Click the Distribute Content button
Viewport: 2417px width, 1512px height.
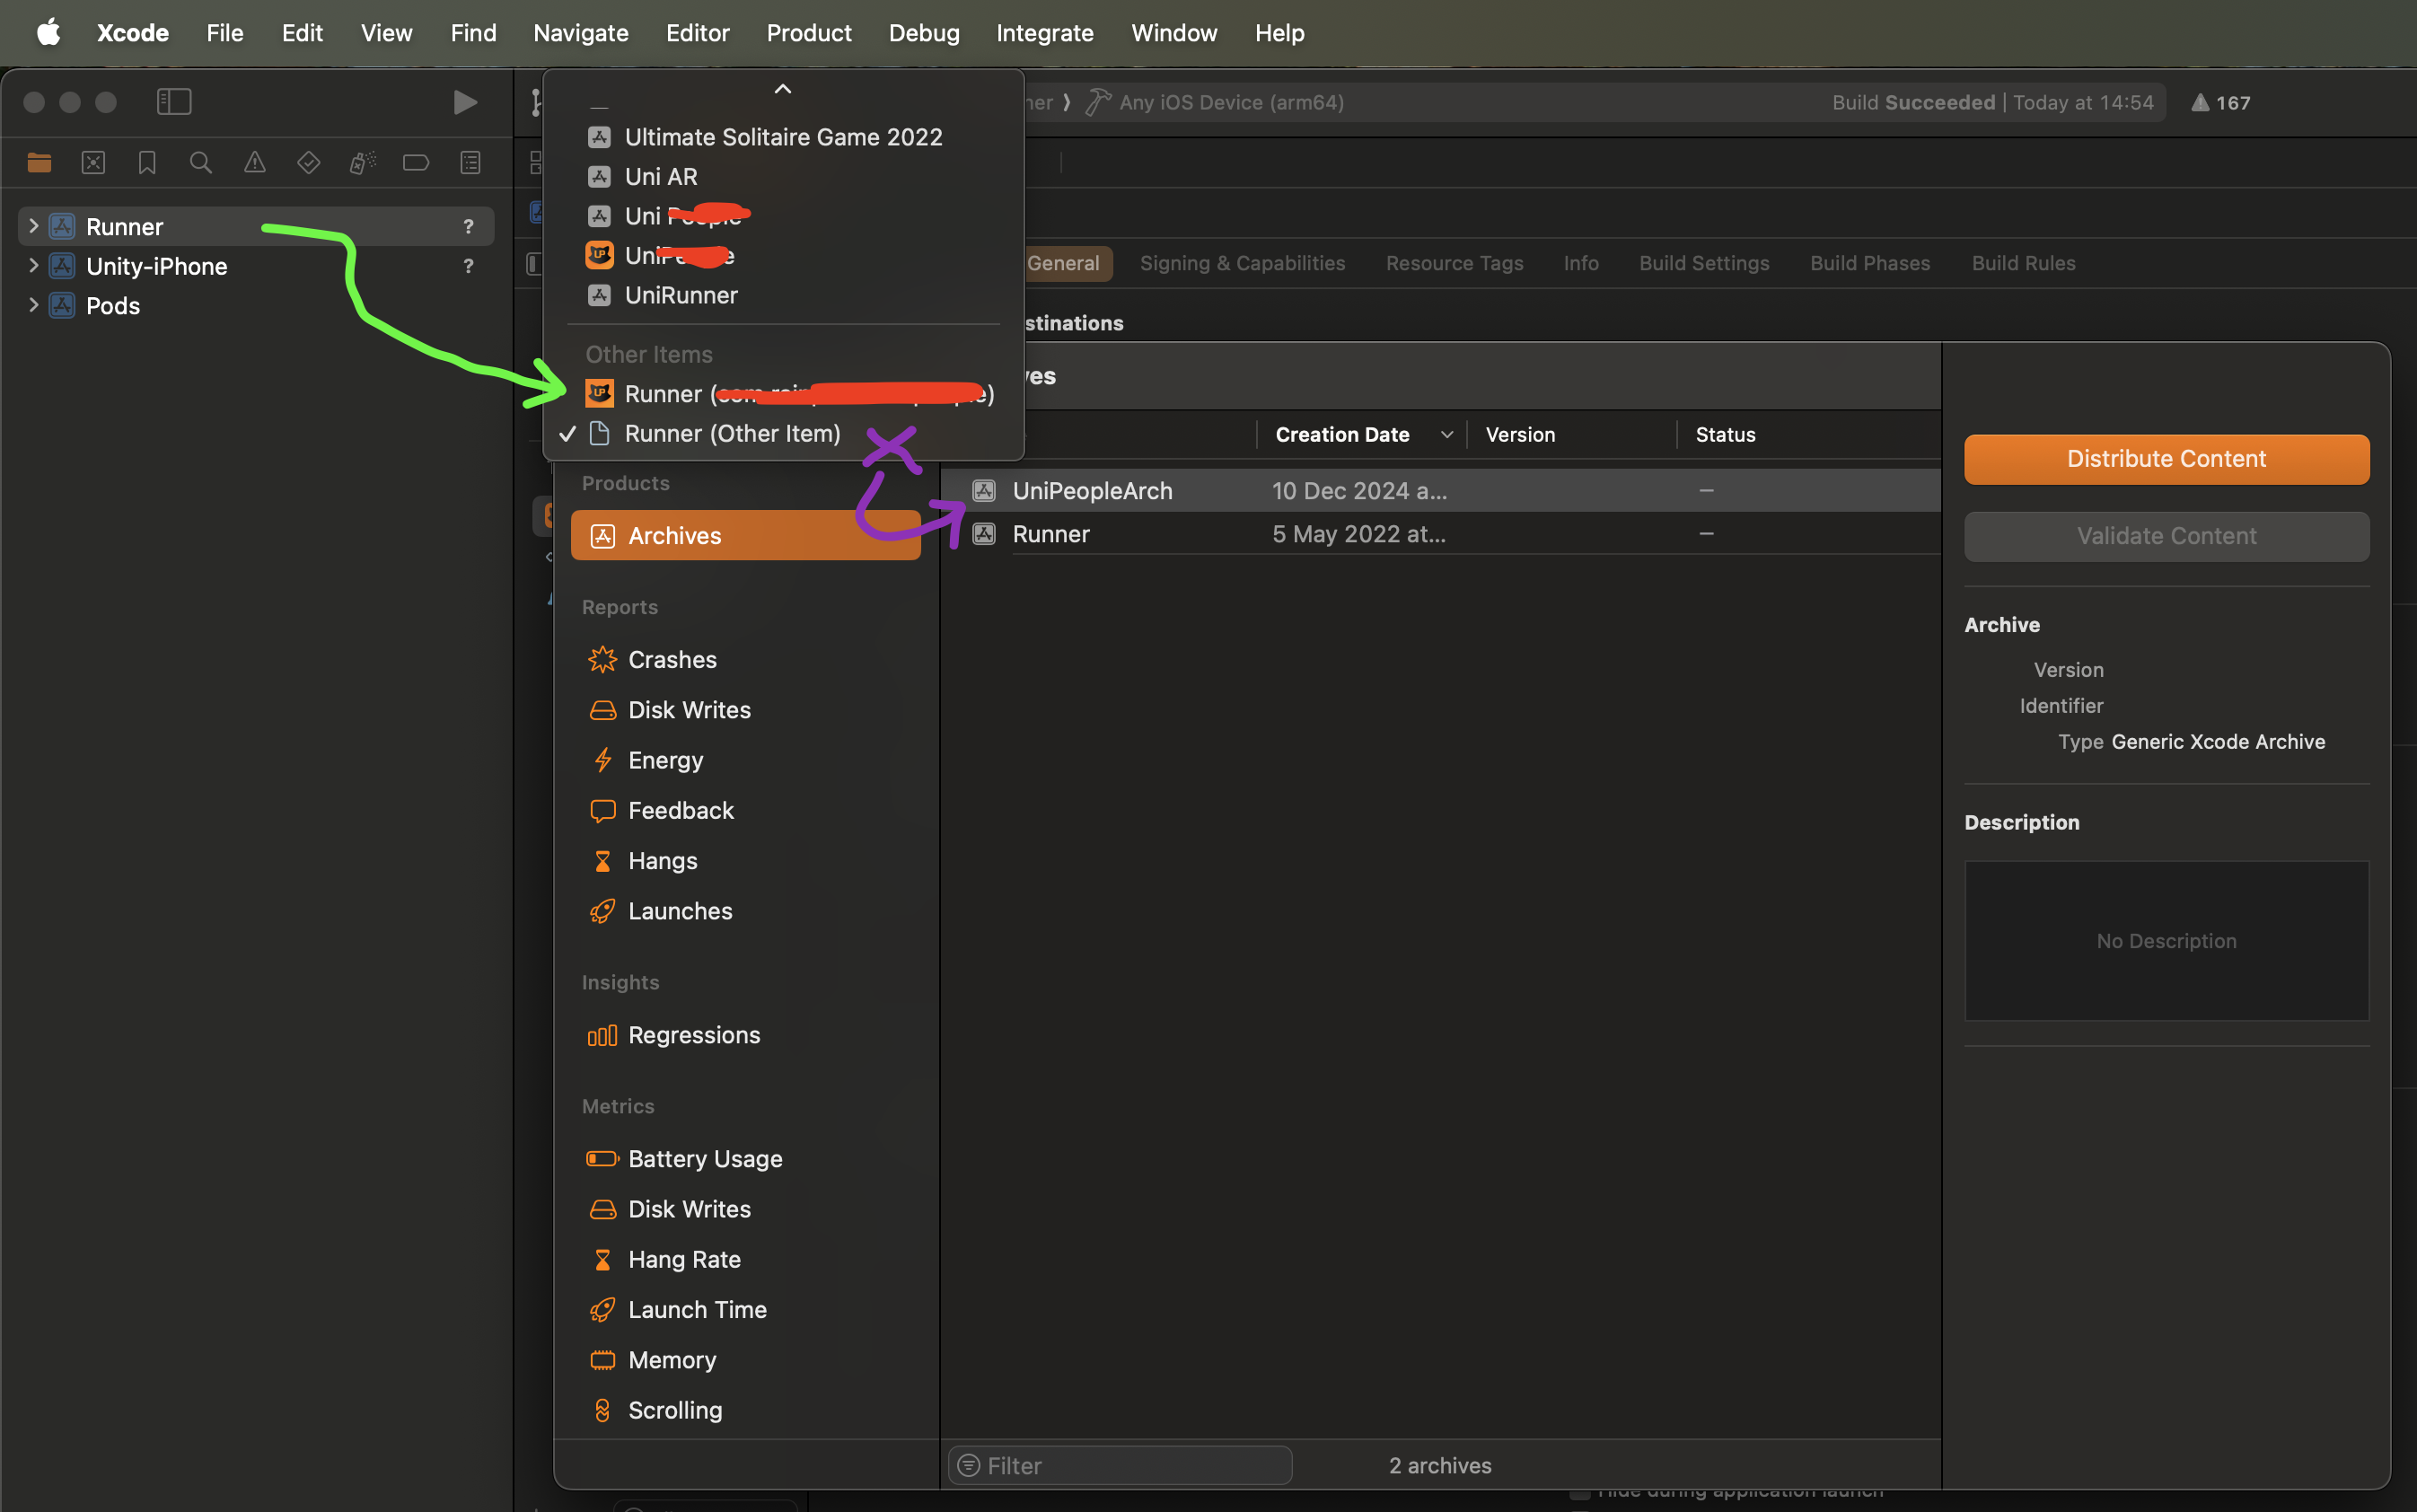[2166, 459]
